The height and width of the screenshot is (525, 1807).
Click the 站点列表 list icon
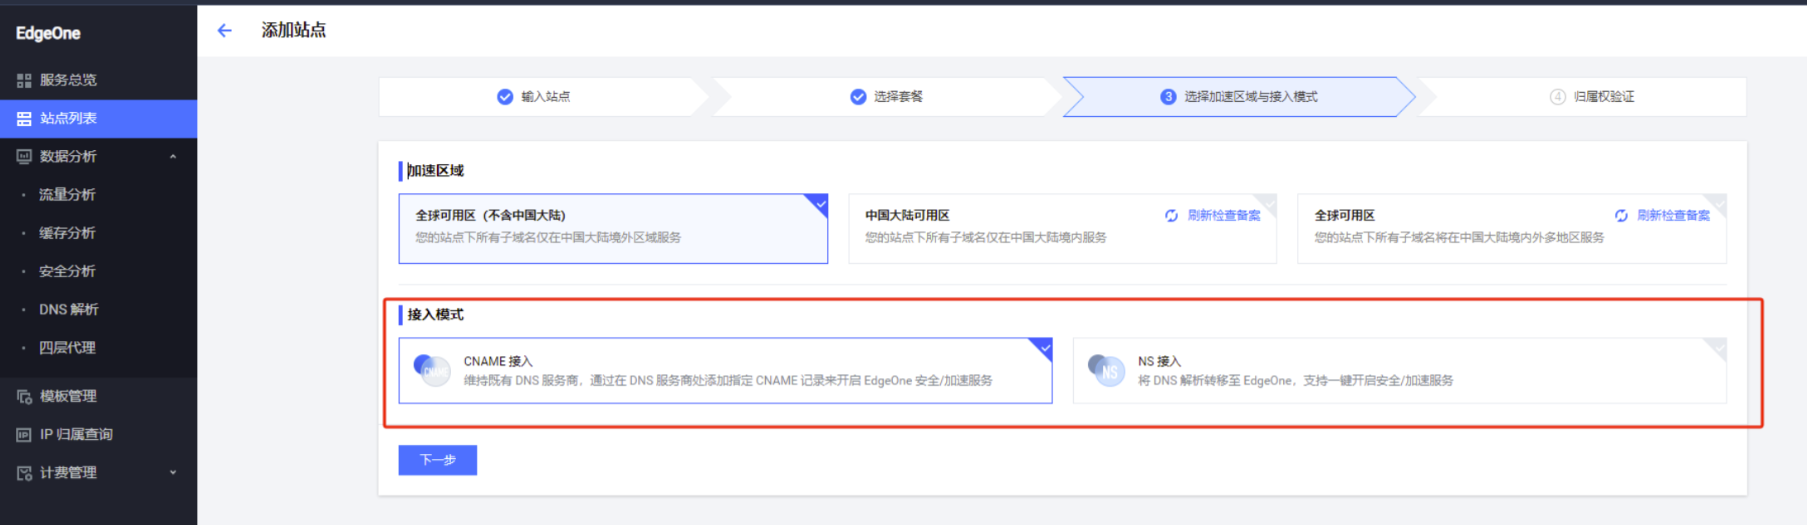tap(24, 118)
